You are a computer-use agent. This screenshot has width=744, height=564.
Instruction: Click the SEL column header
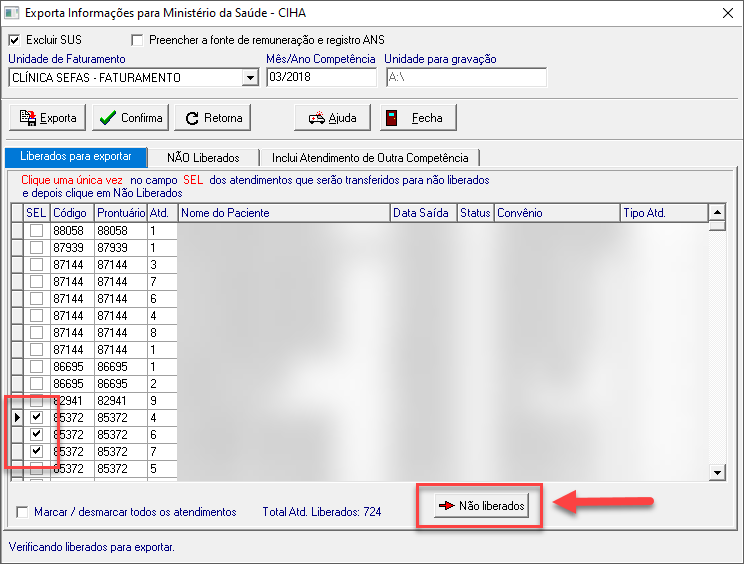37,213
